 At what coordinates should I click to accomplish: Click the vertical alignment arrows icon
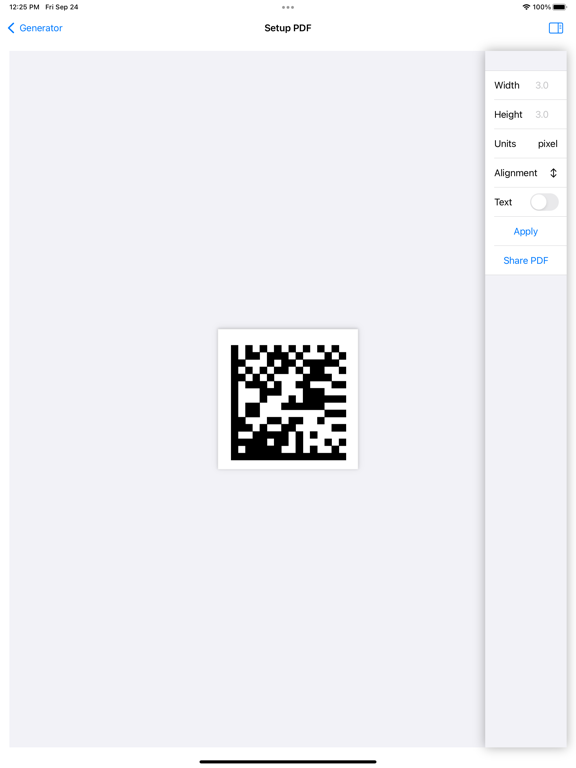(x=553, y=173)
